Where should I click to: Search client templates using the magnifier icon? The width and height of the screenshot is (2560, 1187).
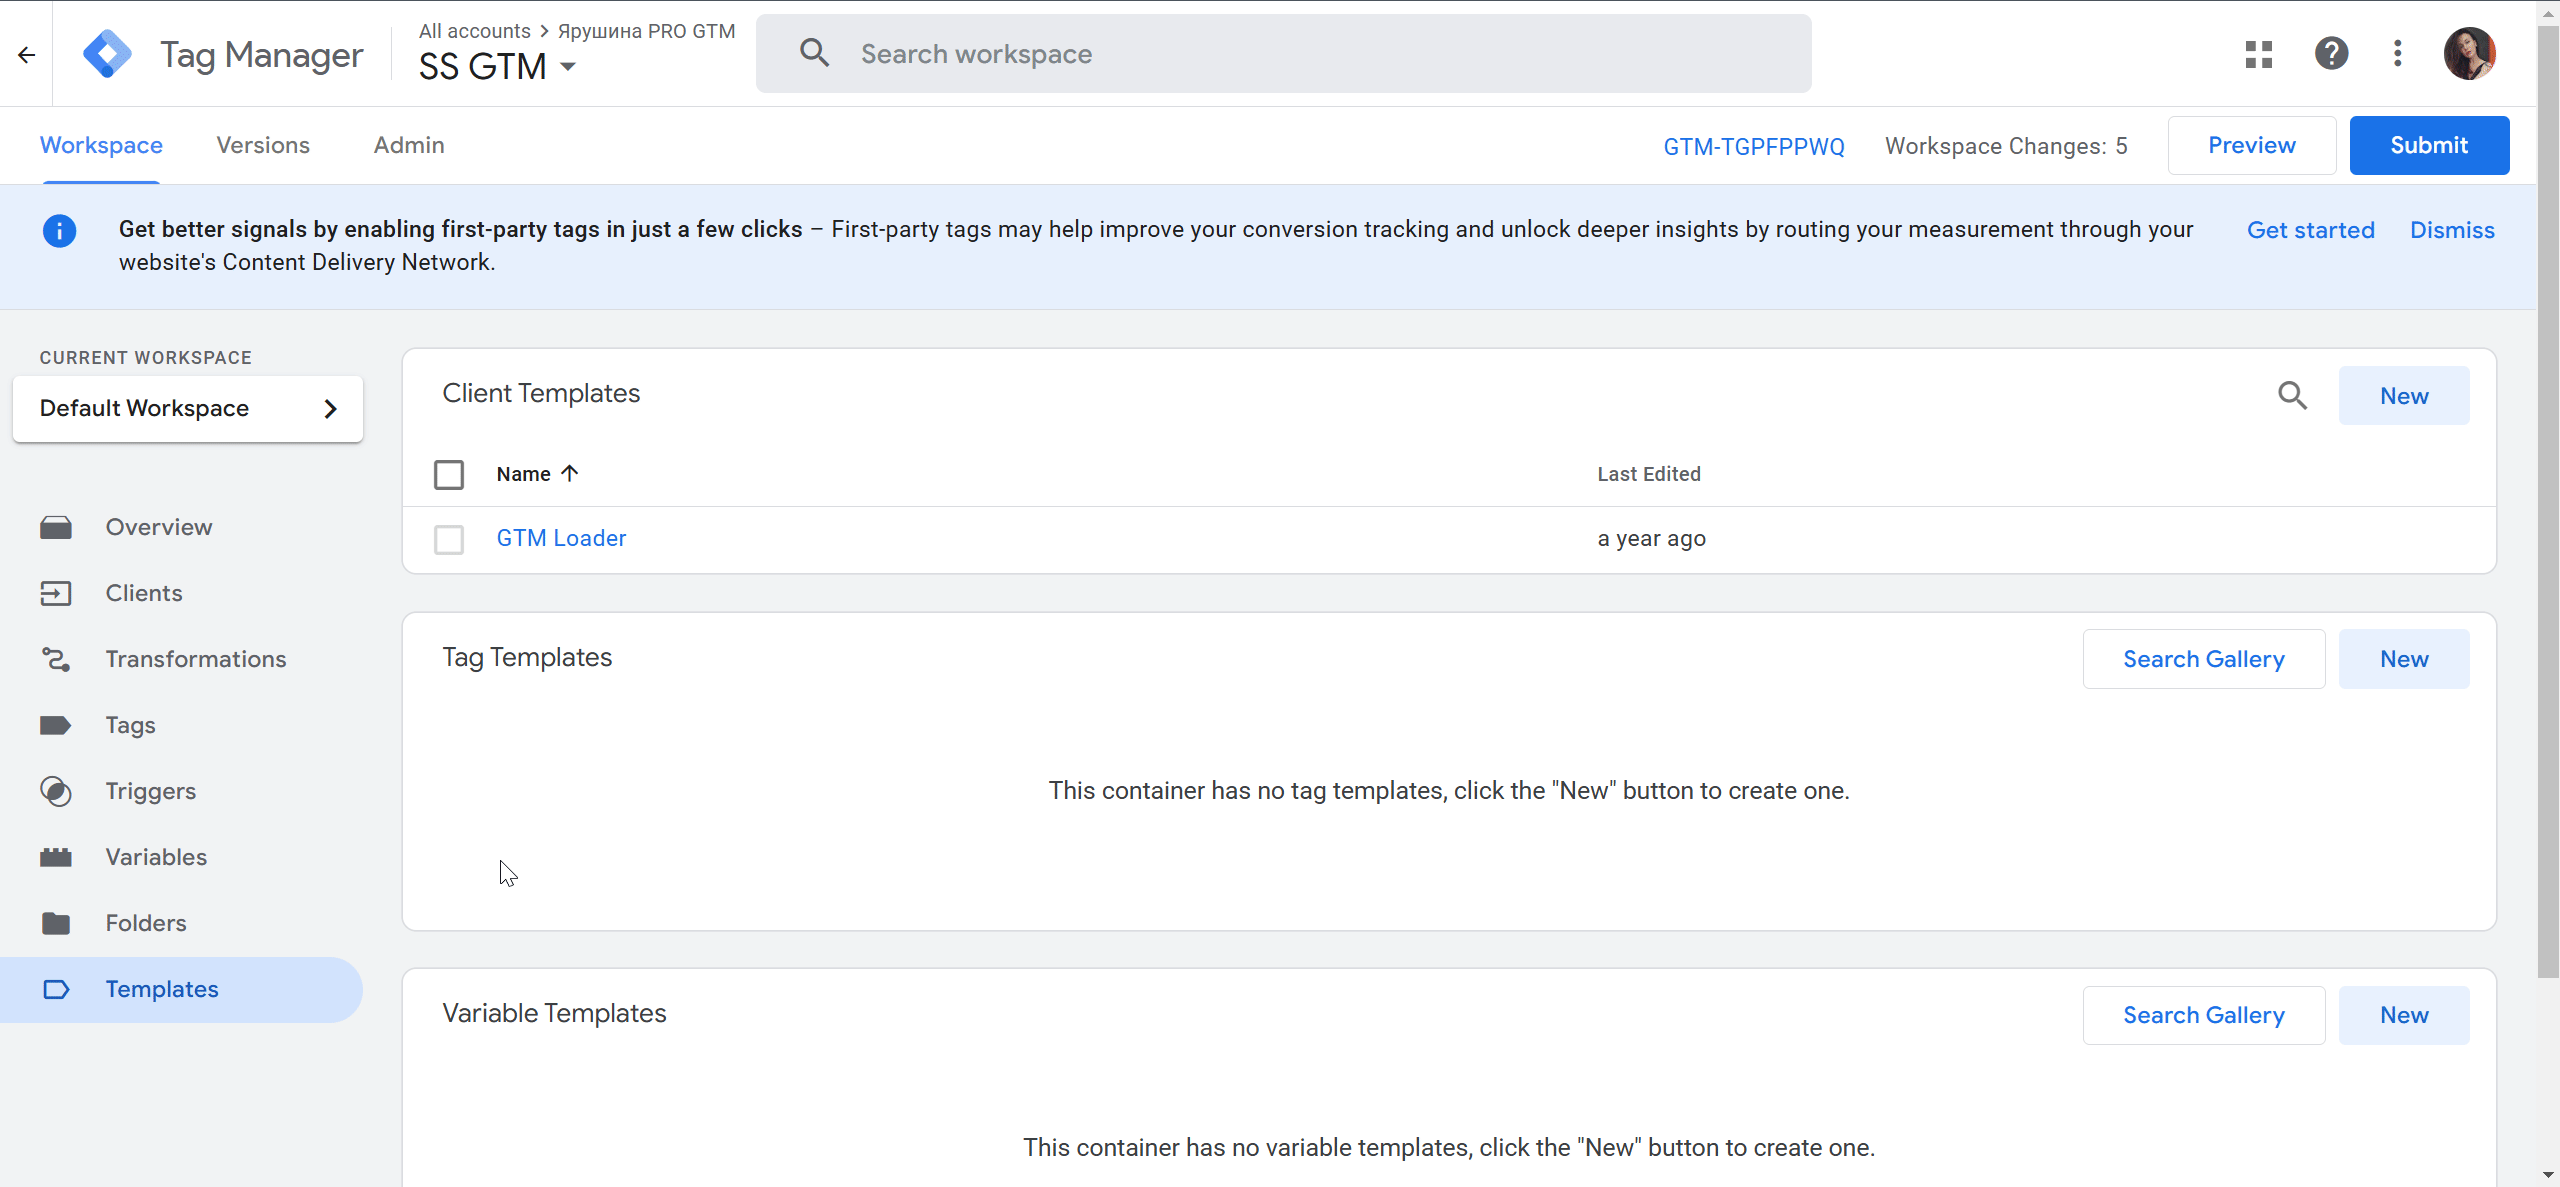2293,395
